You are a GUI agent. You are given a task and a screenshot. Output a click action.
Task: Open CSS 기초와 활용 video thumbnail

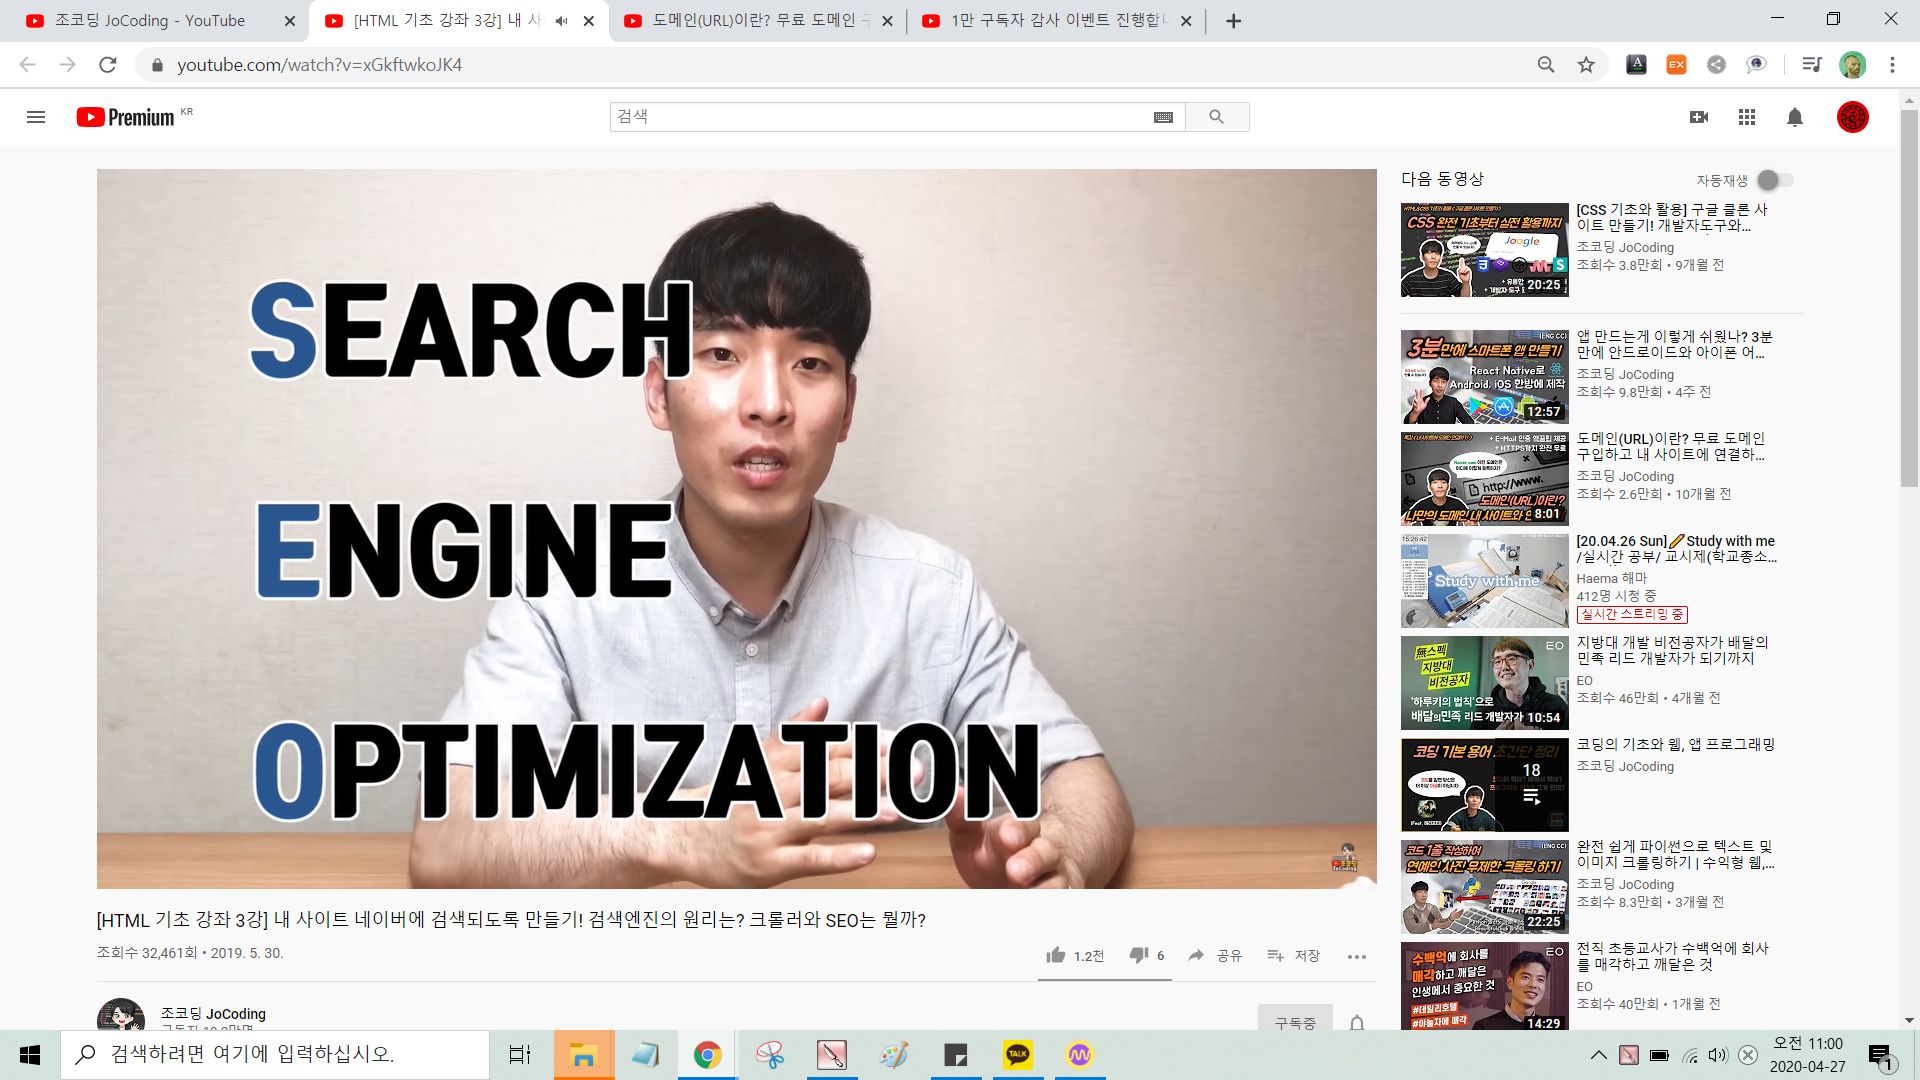click(x=1484, y=249)
